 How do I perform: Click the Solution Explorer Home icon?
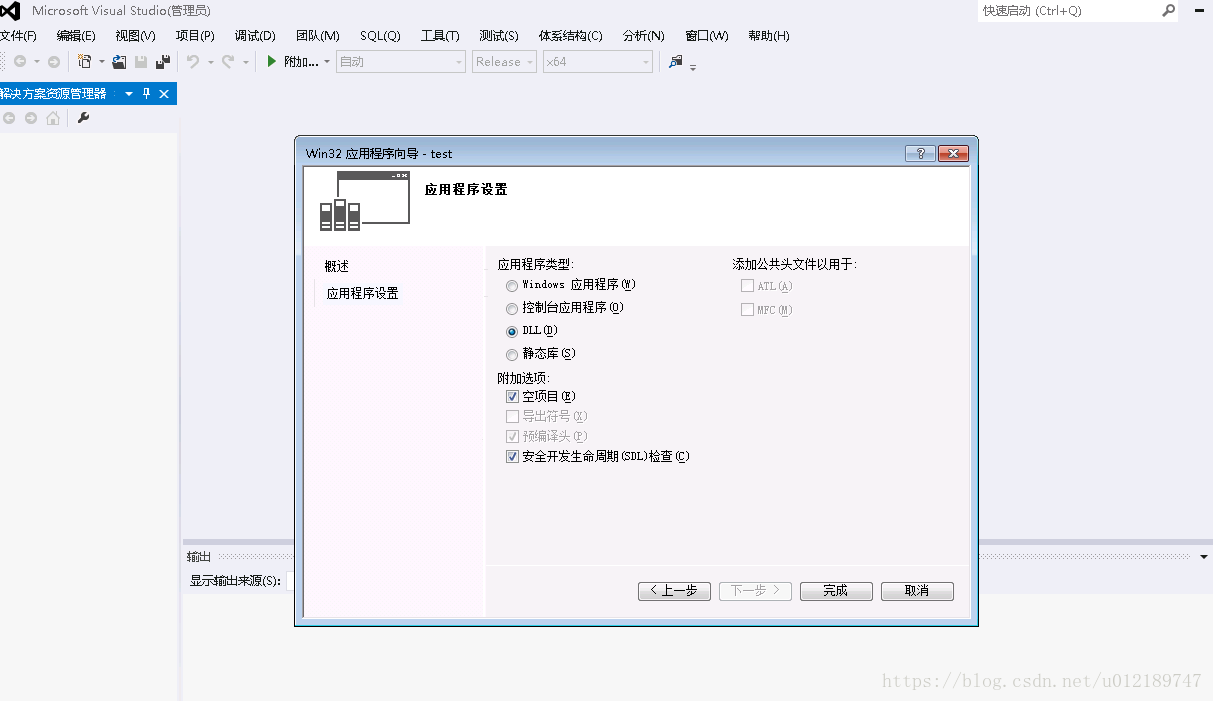tap(53, 118)
